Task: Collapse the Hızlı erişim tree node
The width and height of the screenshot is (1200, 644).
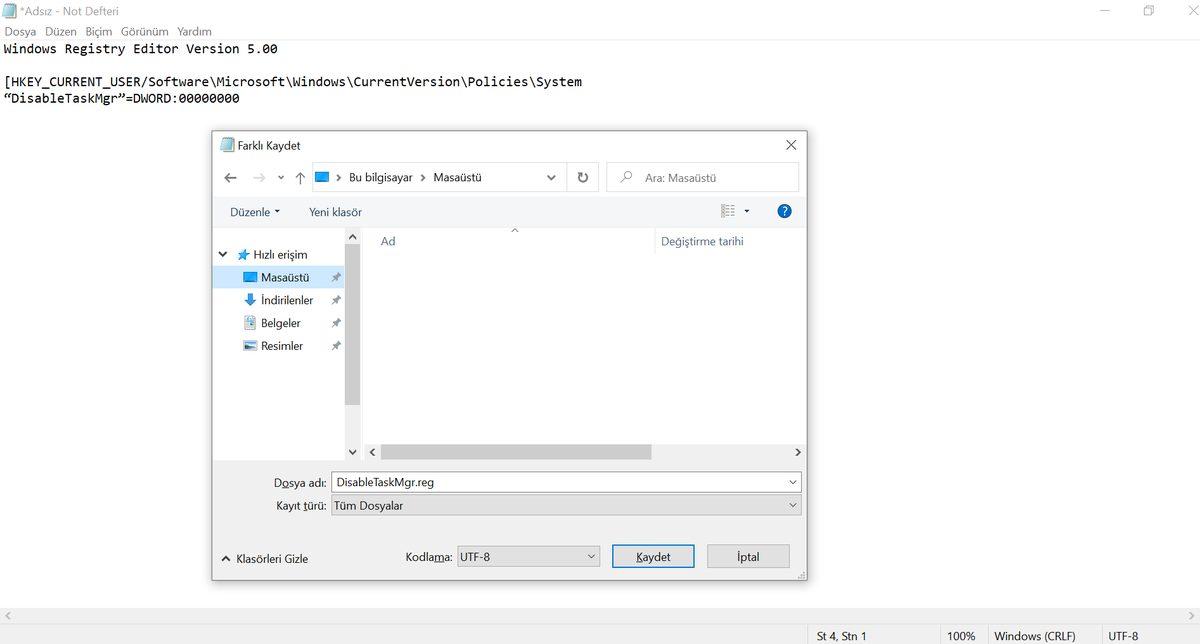Action: (223, 255)
